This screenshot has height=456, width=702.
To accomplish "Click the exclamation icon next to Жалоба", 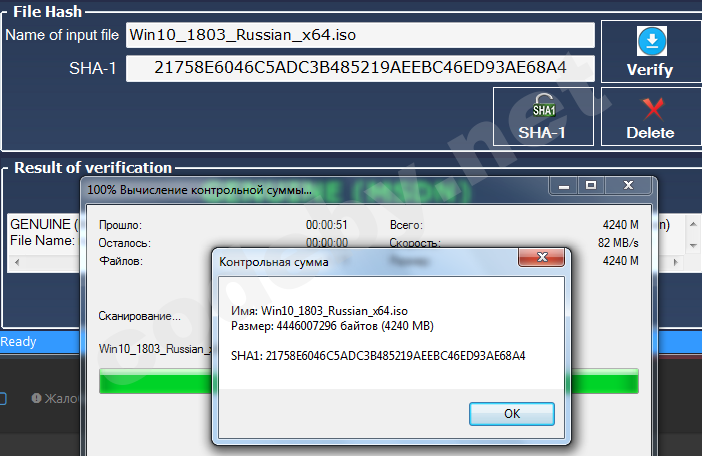I will [x=36, y=398].
